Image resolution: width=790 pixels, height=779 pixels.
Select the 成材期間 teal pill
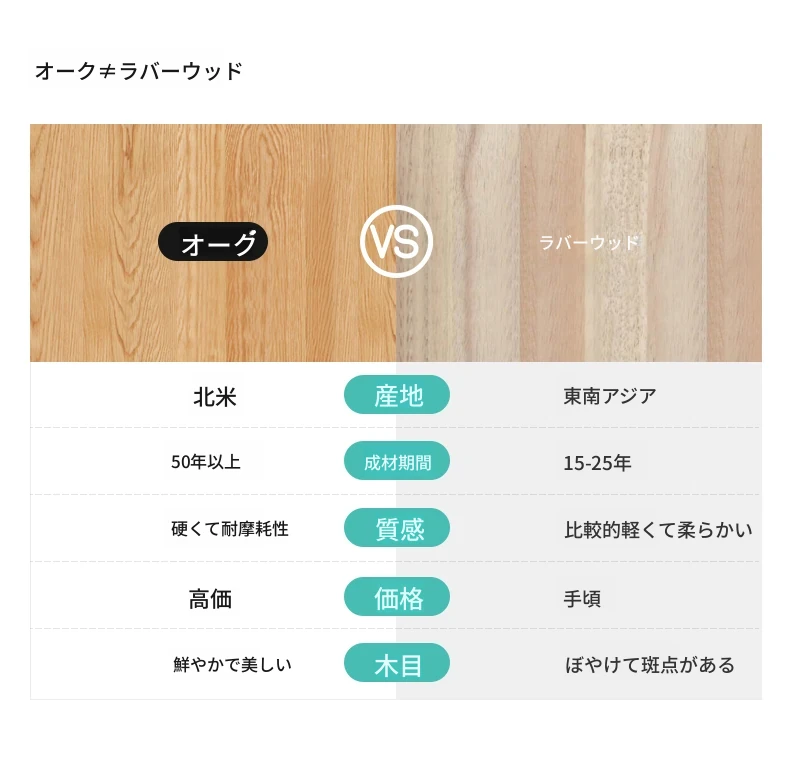click(x=397, y=461)
